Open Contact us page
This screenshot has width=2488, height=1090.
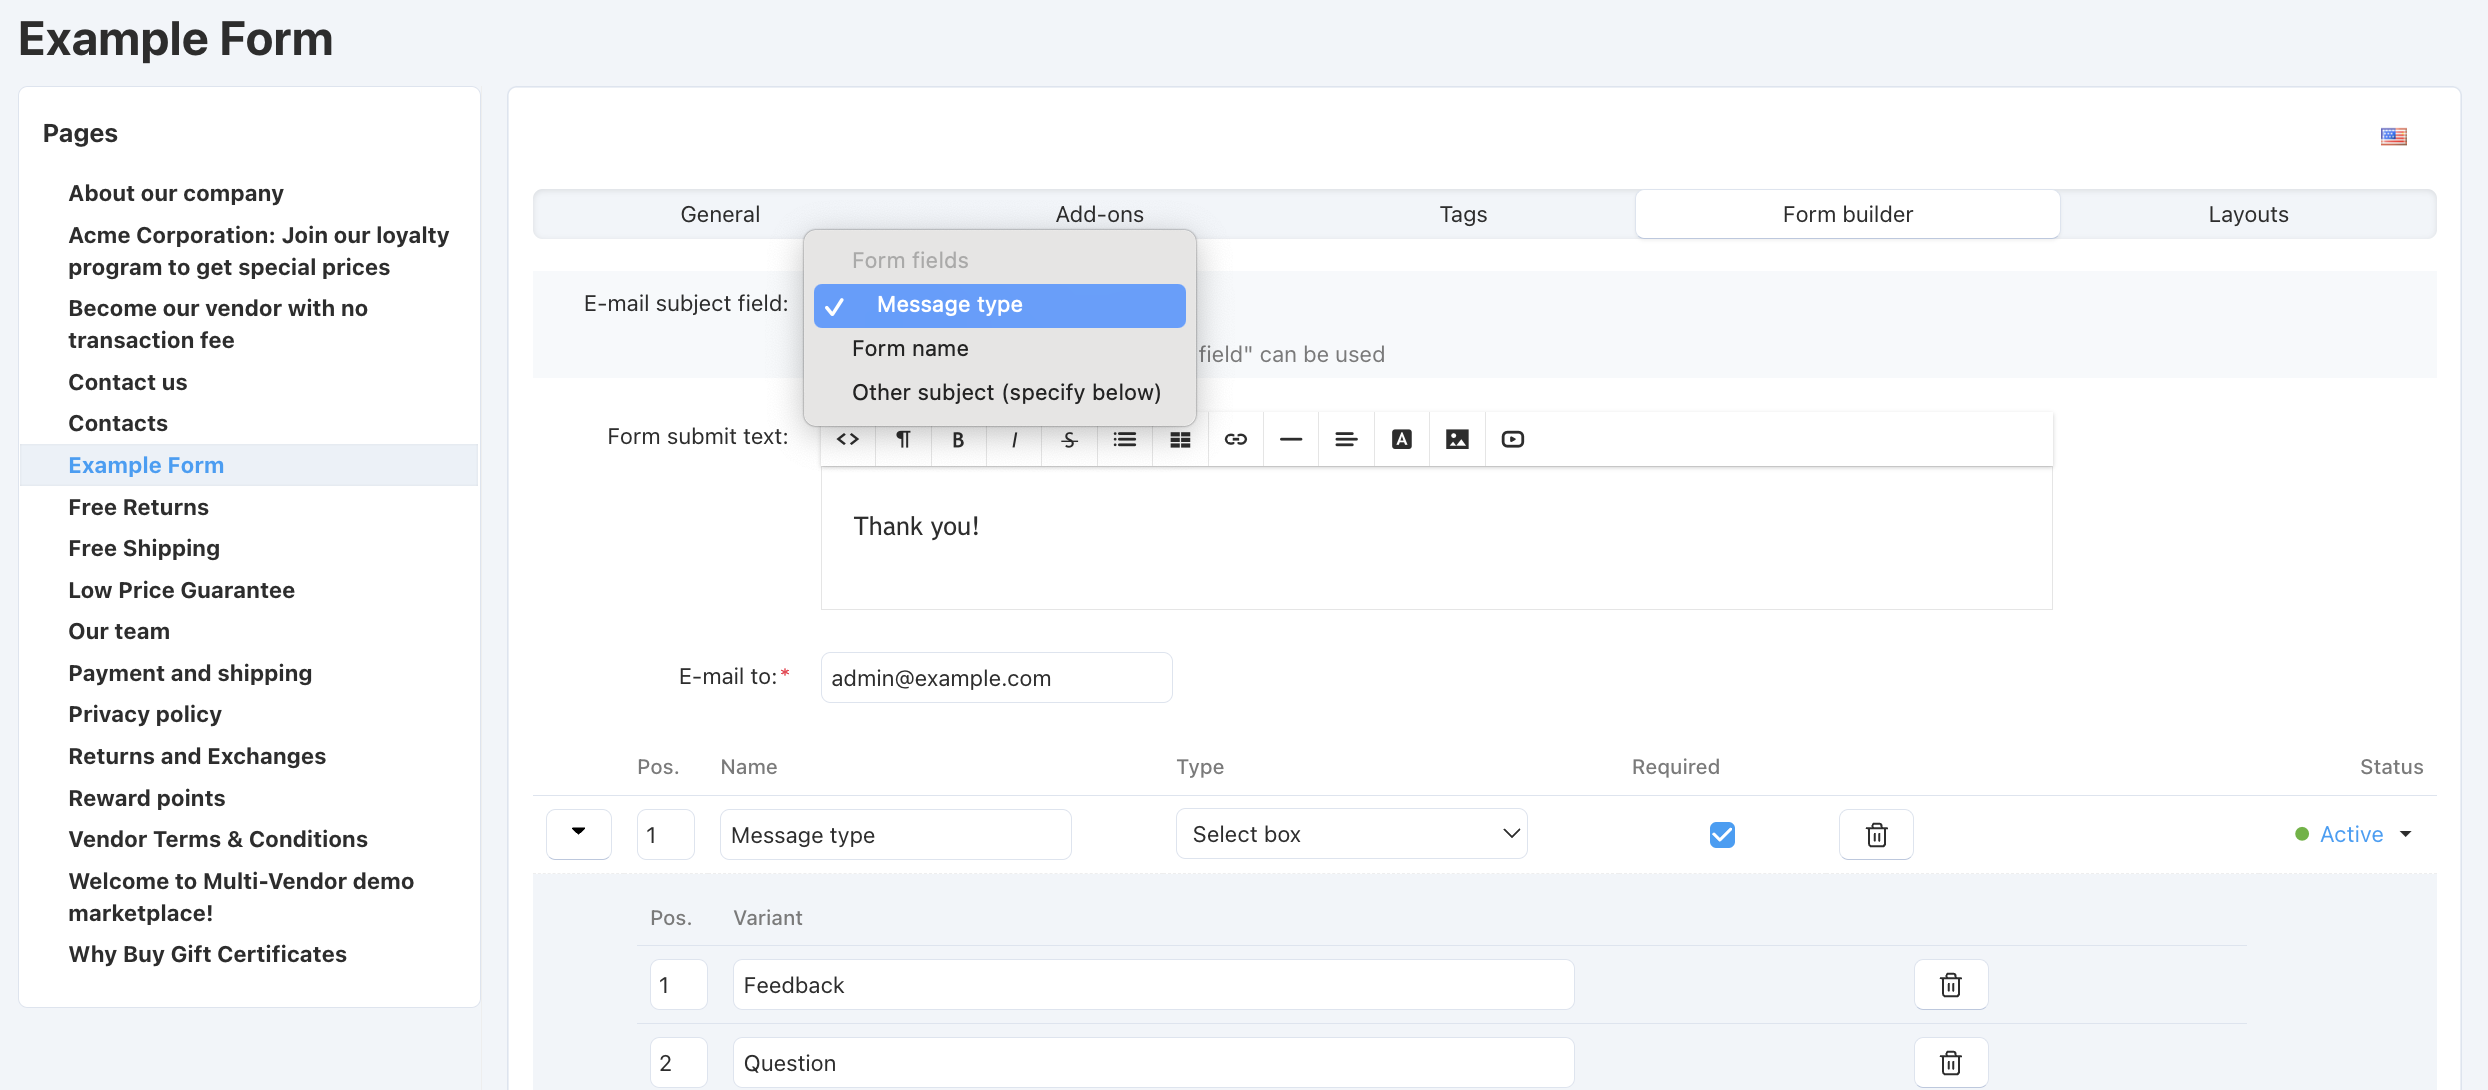tap(128, 382)
